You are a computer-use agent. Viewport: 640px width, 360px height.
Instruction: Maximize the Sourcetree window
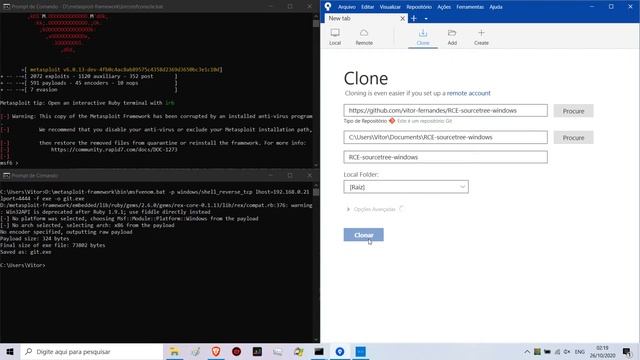(x=611, y=7)
